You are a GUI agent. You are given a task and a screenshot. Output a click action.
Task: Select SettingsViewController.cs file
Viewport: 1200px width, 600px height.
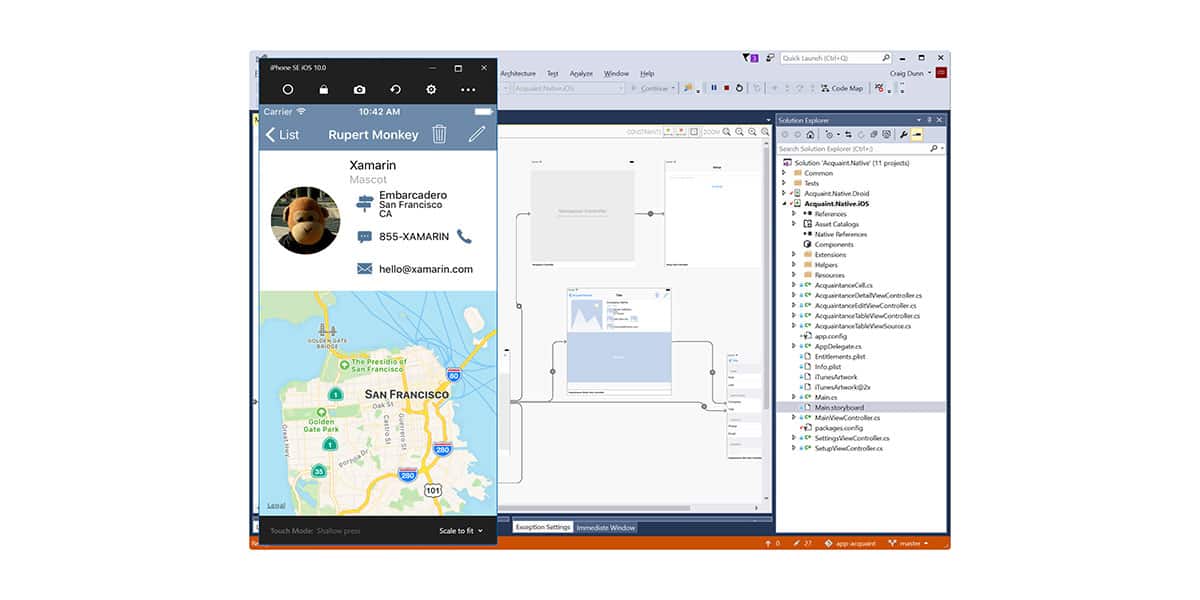[852, 438]
